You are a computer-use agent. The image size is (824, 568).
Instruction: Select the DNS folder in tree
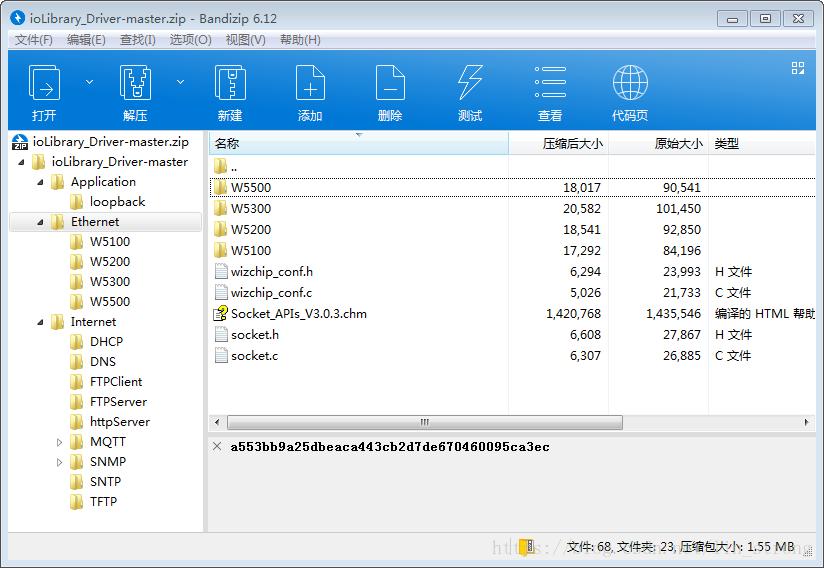(102, 362)
